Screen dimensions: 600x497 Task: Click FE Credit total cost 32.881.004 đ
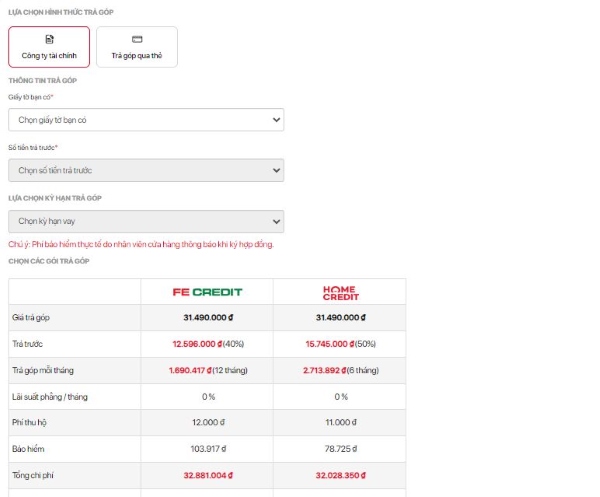click(206, 475)
